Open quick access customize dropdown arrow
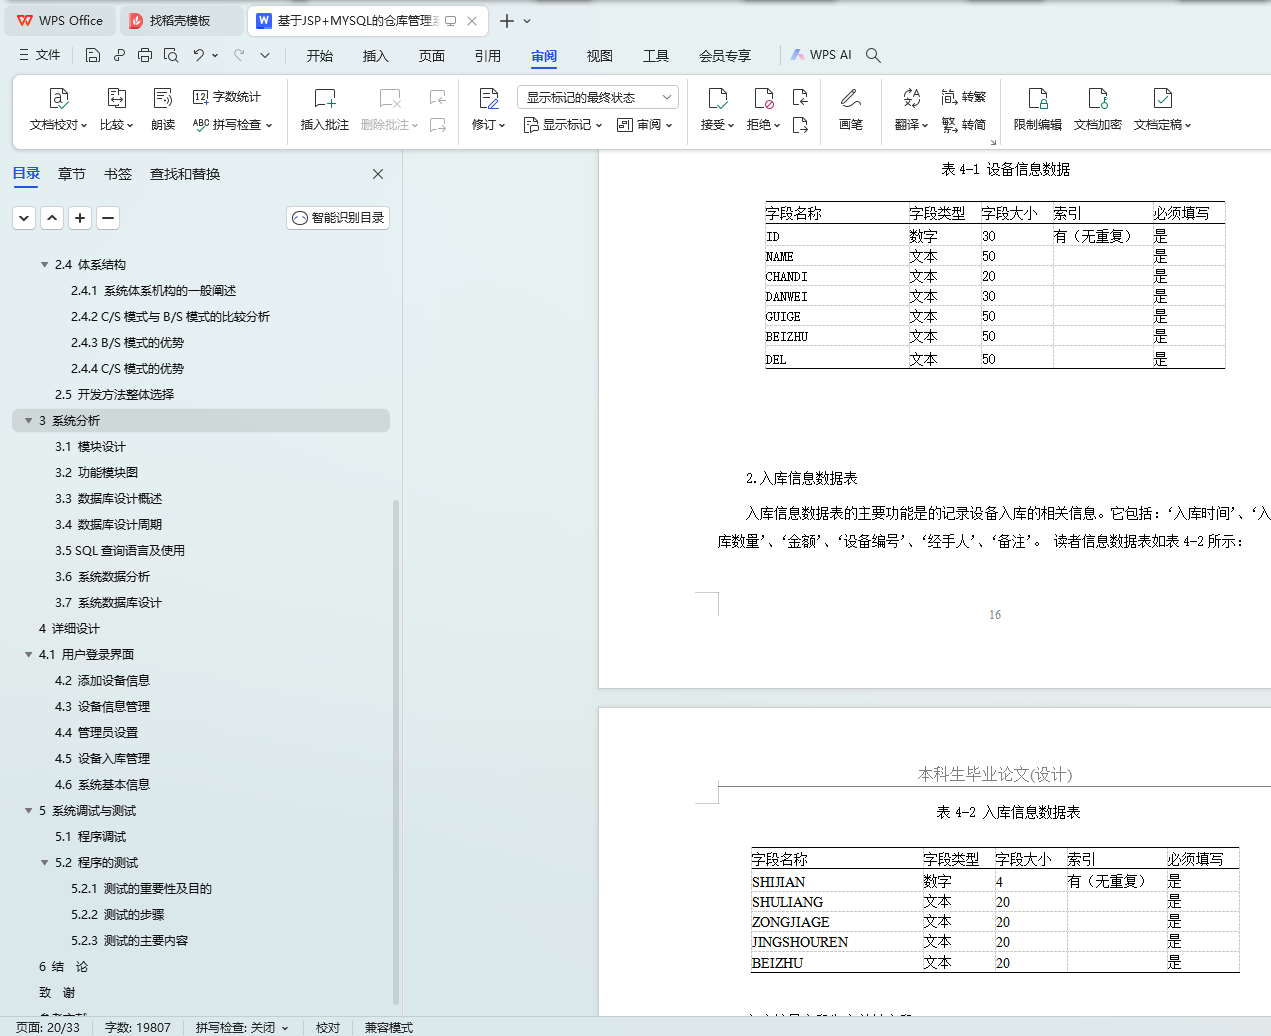 [x=265, y=55]
